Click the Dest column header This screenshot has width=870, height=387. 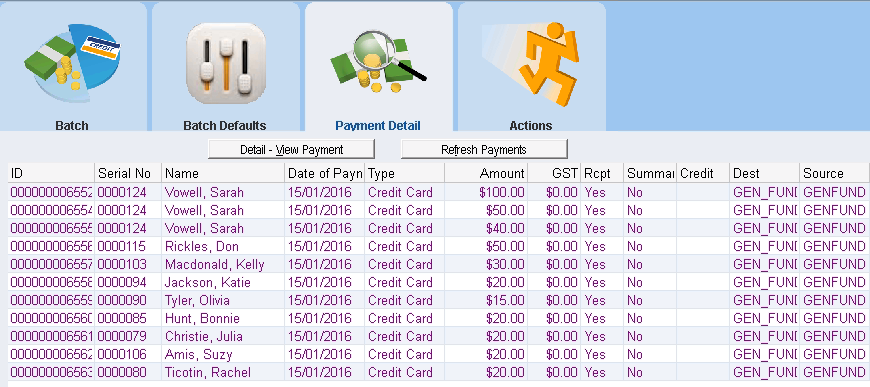pyautogui.click(x=765, y=173)
